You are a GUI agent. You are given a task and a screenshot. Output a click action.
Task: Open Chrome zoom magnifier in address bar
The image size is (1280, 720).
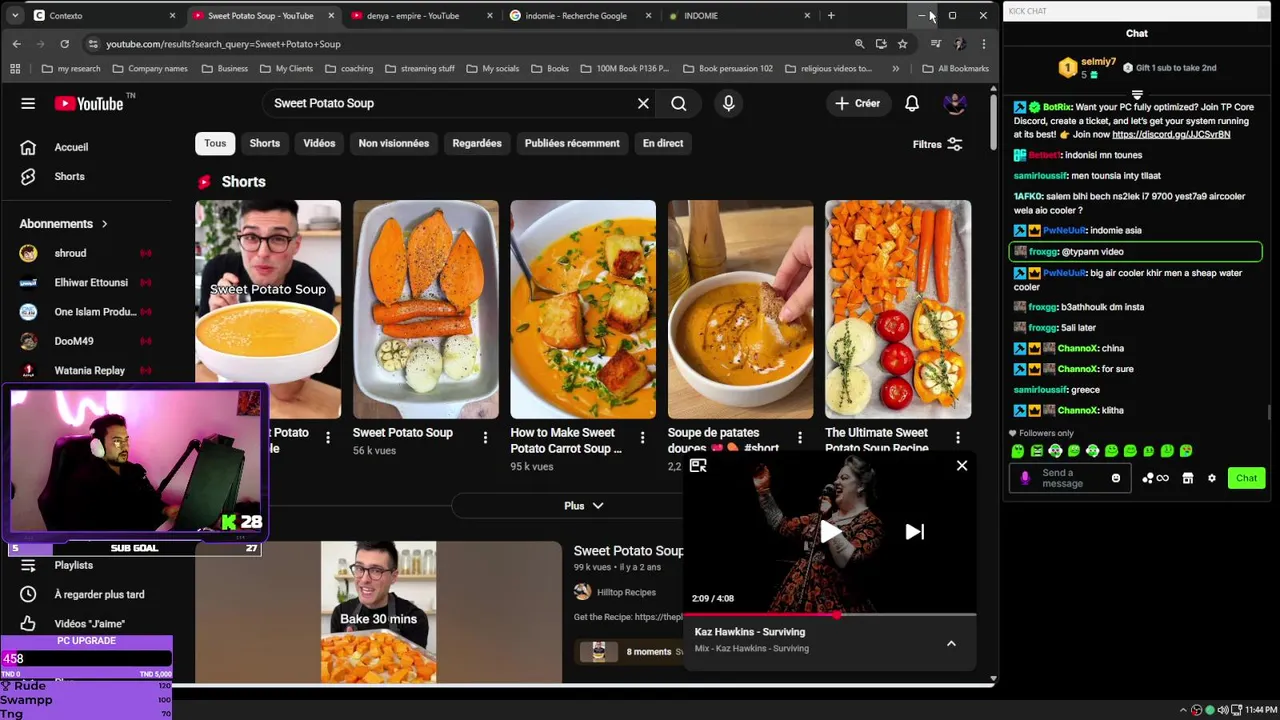point(859,44)
